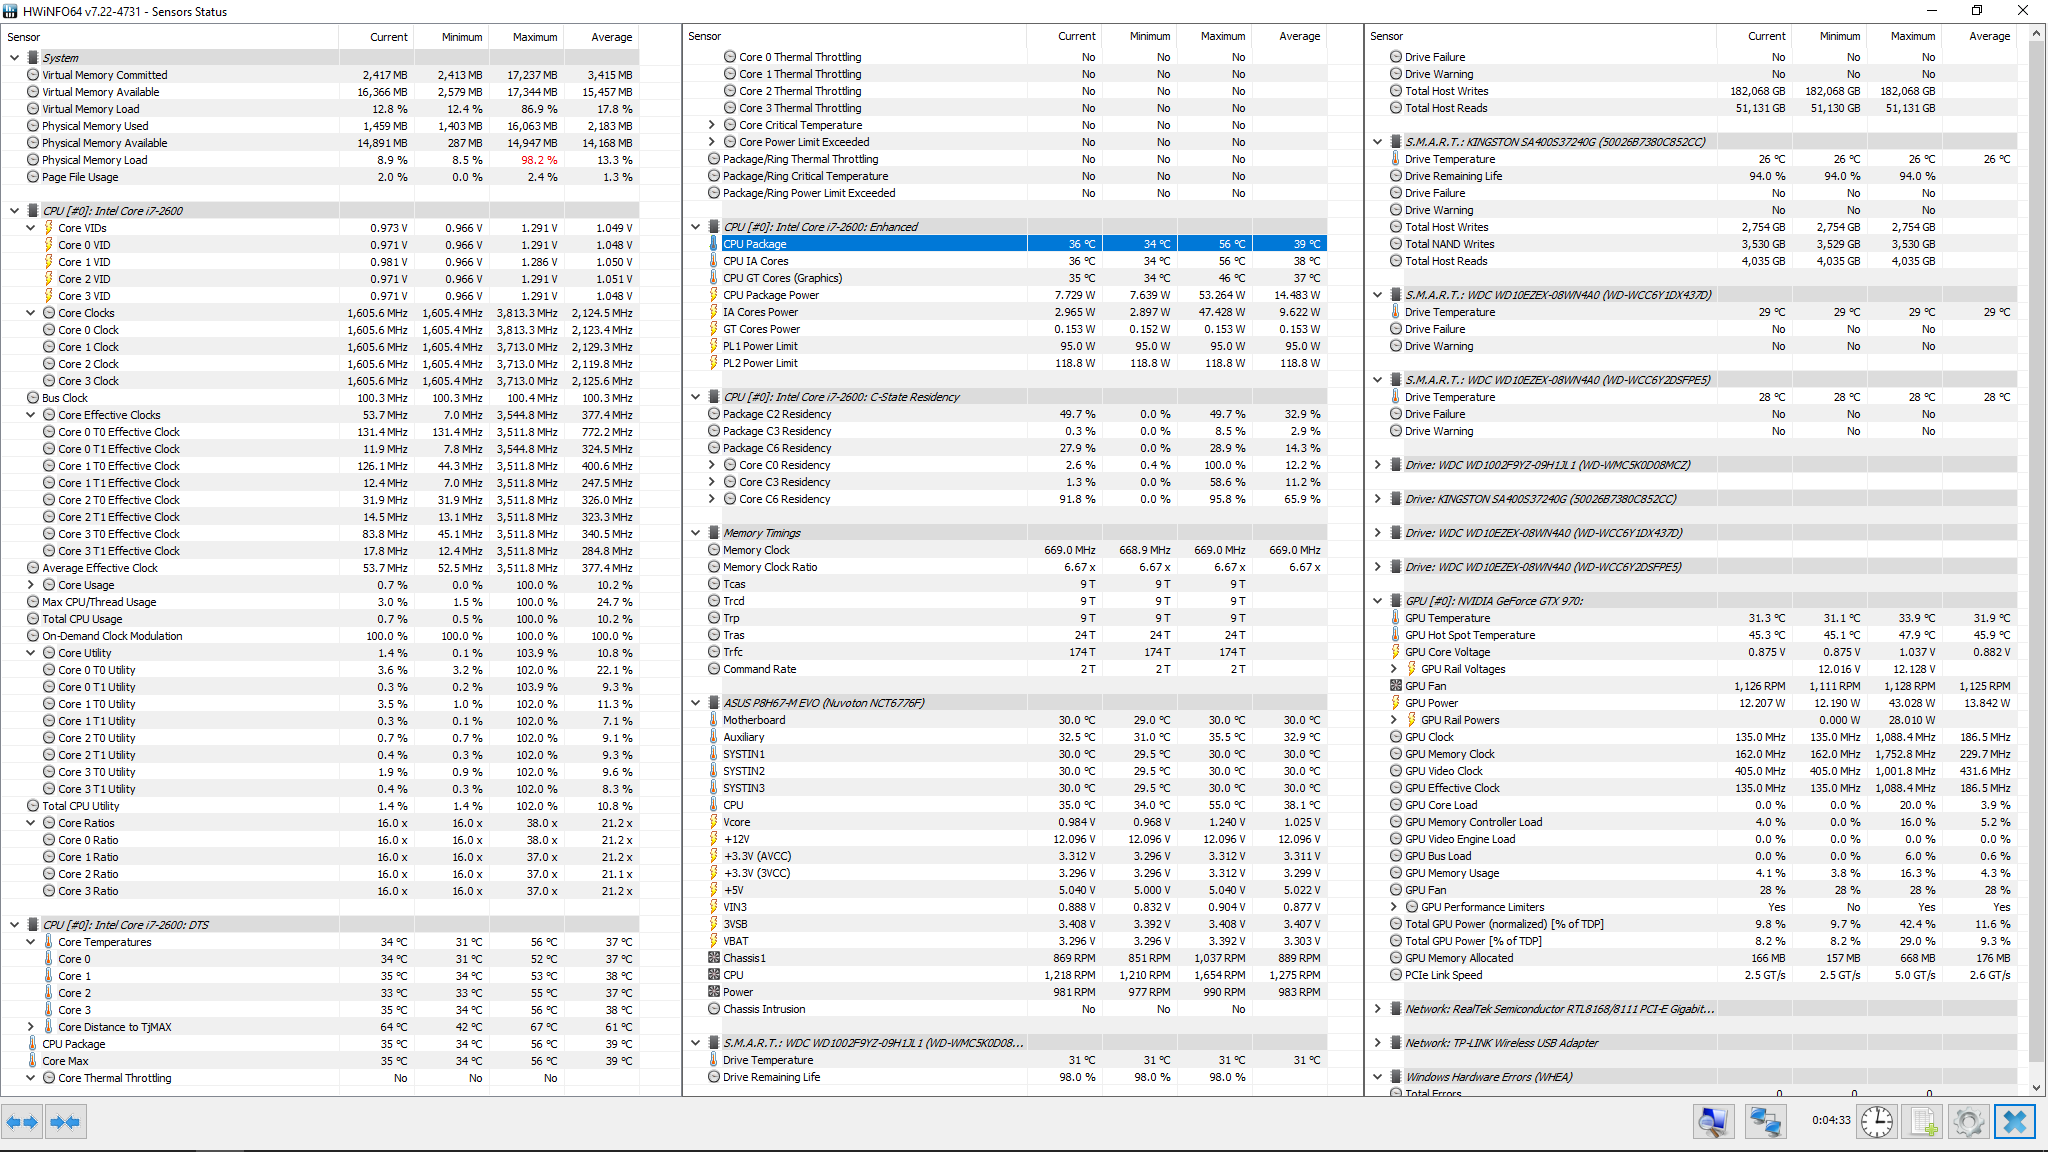The width and height of the screenshot is (2048, 1152).
Task: Click the chip icon beside GPU [#0] GeForce GTX 970
Action: click(1396, 601)
